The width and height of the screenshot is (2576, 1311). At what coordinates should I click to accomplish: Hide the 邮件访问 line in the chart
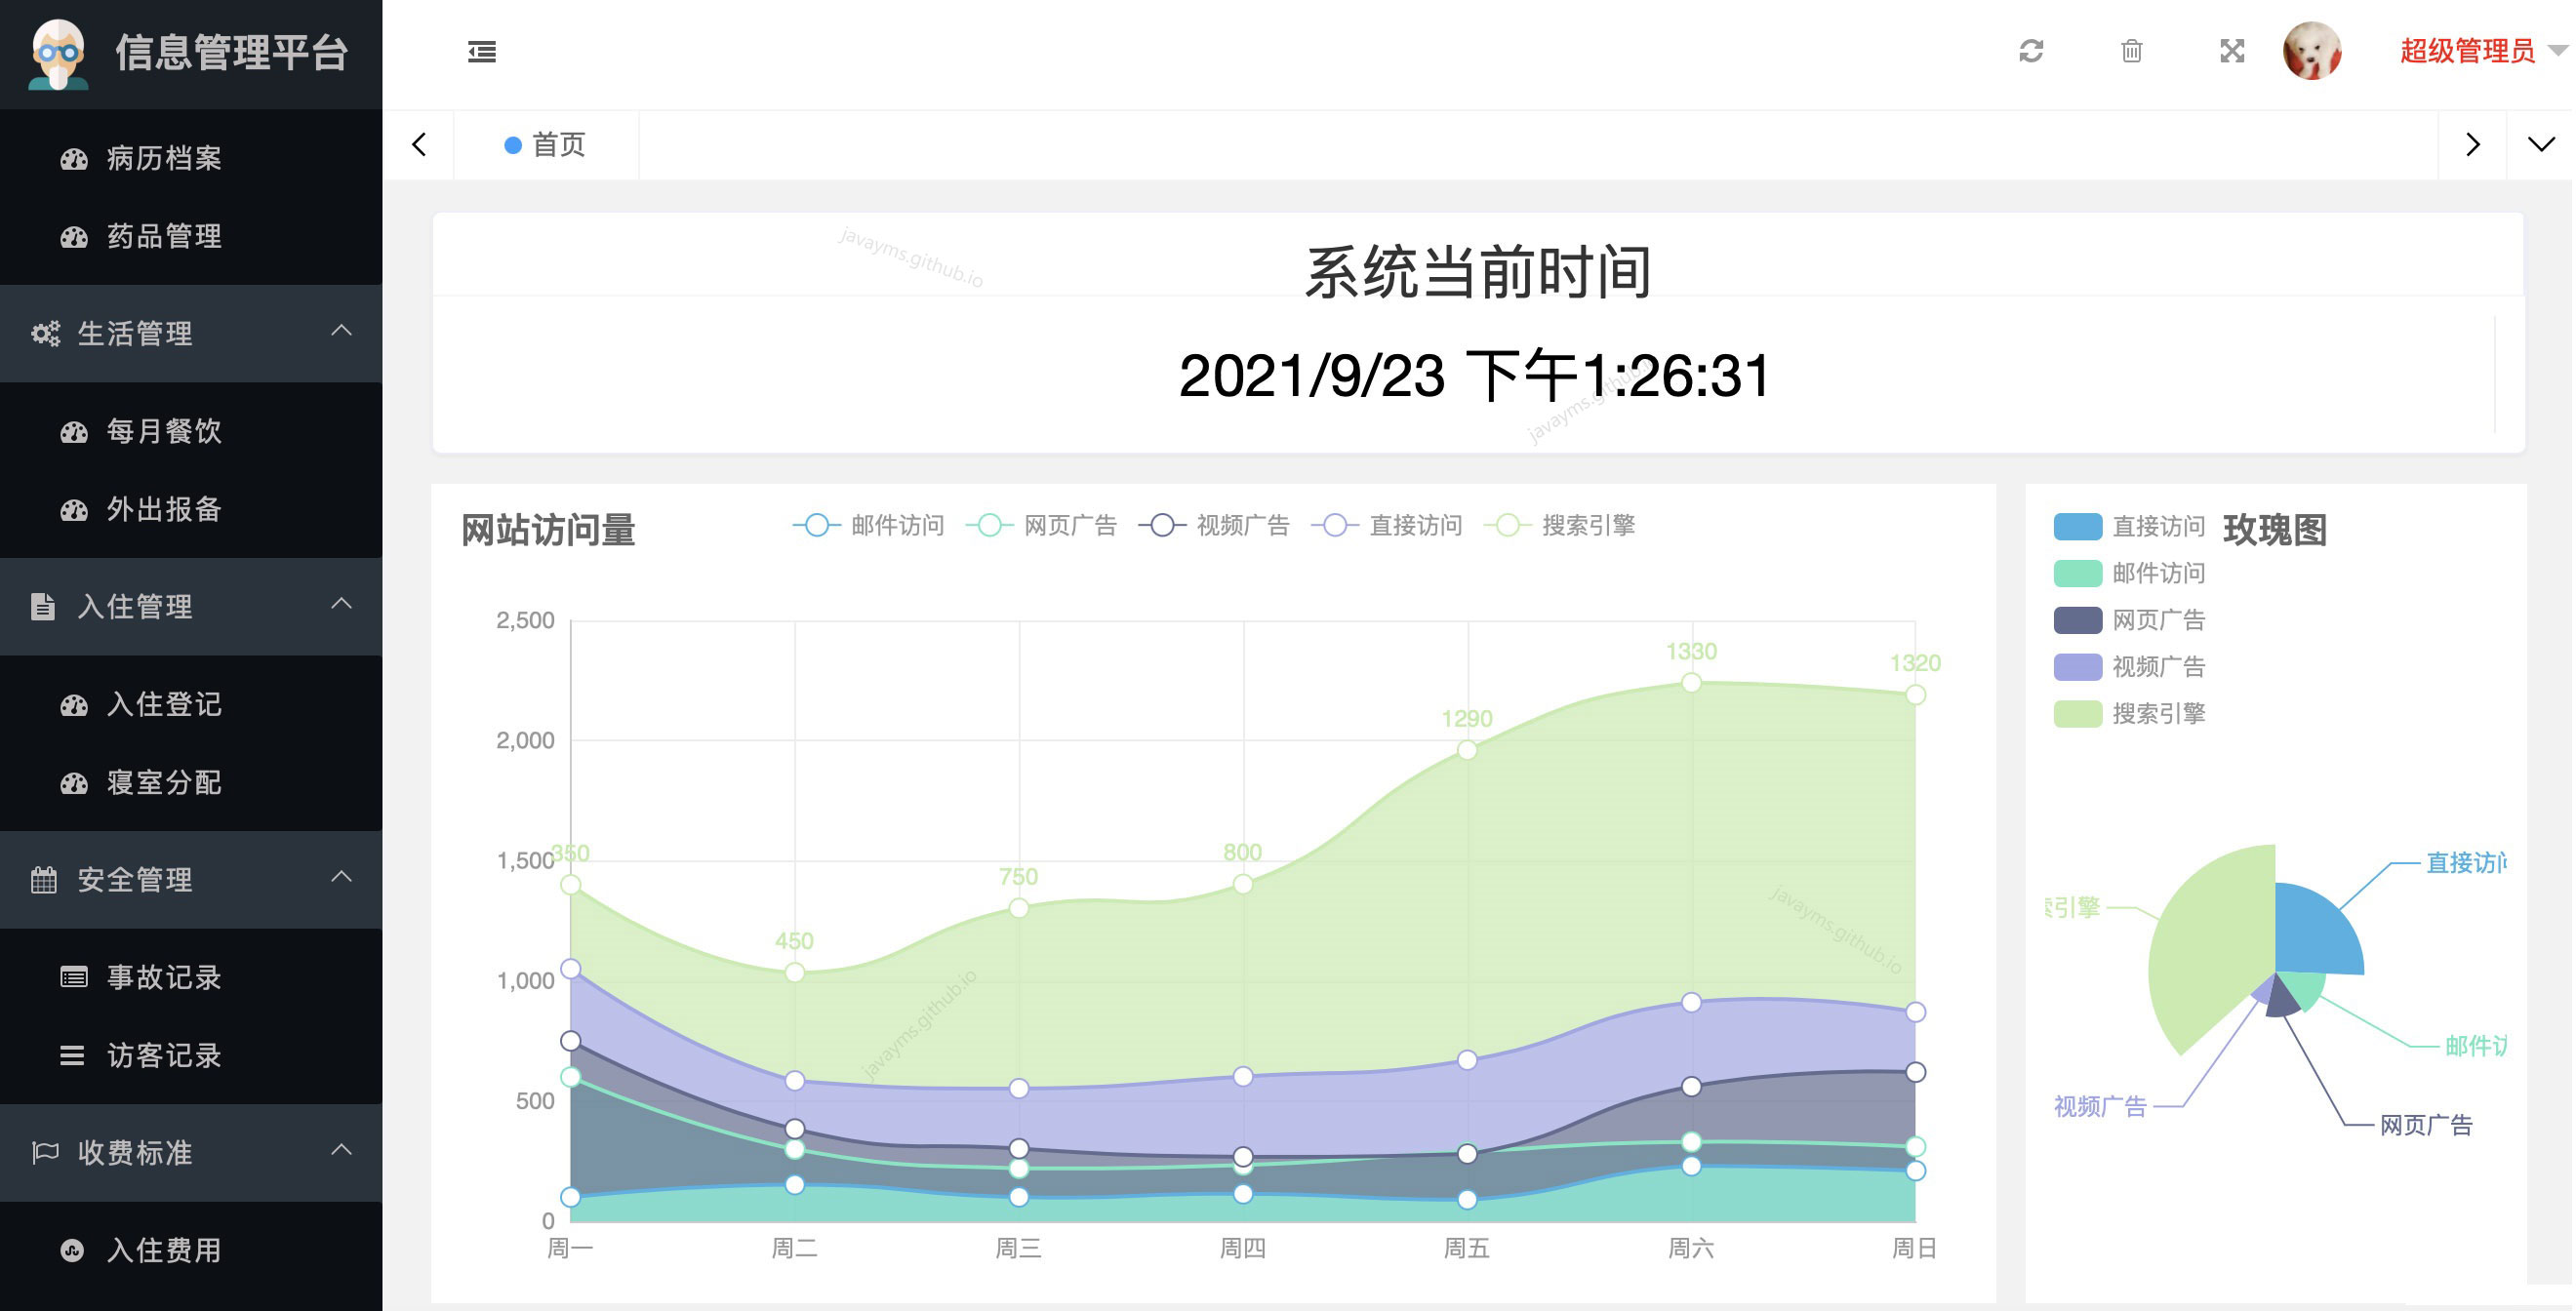893,525
